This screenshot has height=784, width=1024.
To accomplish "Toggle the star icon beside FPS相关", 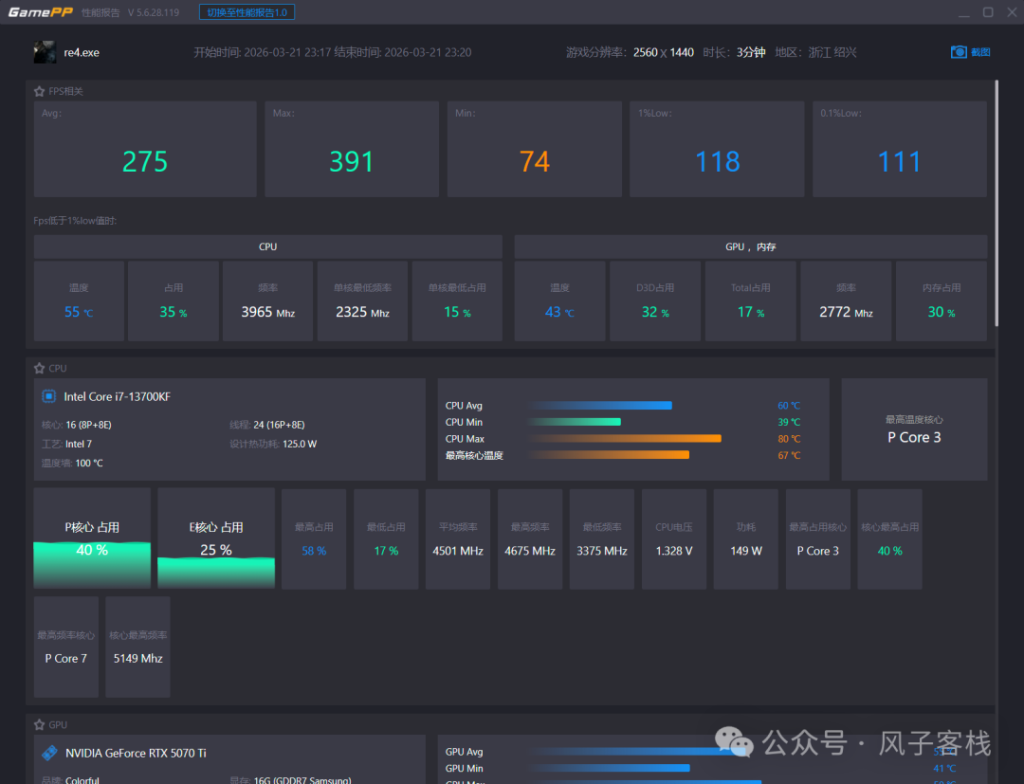I will coord(39,91).
